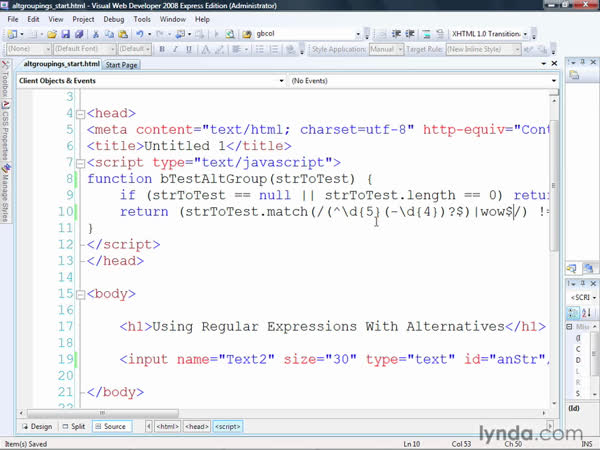Toggle the Bold formatting button

coord(162,48)
